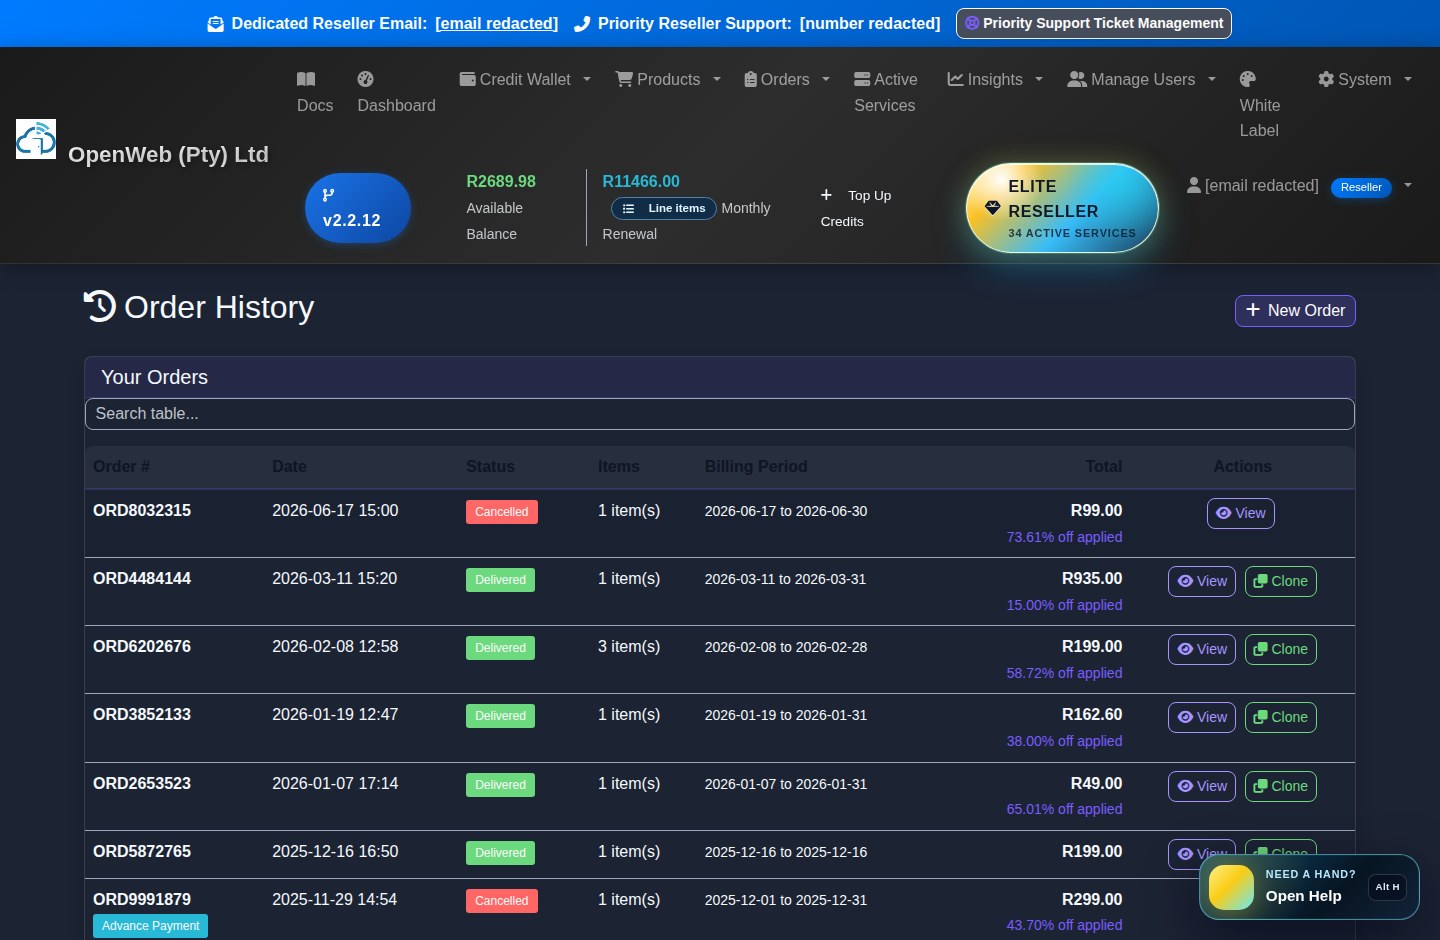Sort by the Date column header
1440x940 pixels.
289,466
